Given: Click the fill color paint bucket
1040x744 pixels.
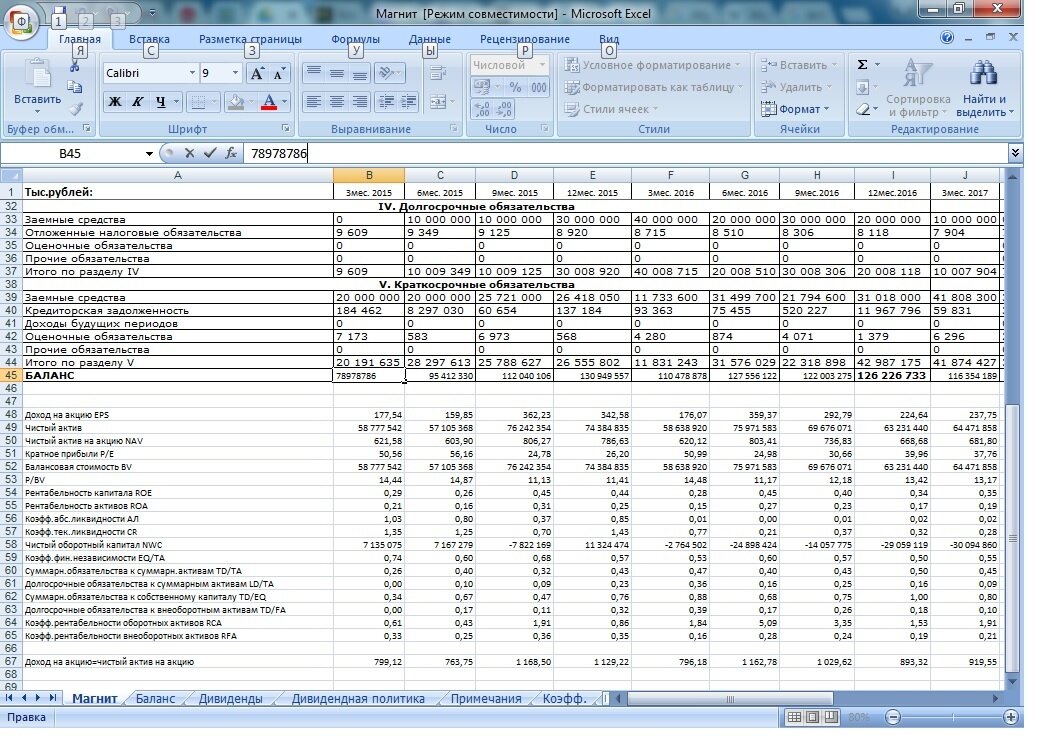Looking at the screenshot, I should [235, 101].
